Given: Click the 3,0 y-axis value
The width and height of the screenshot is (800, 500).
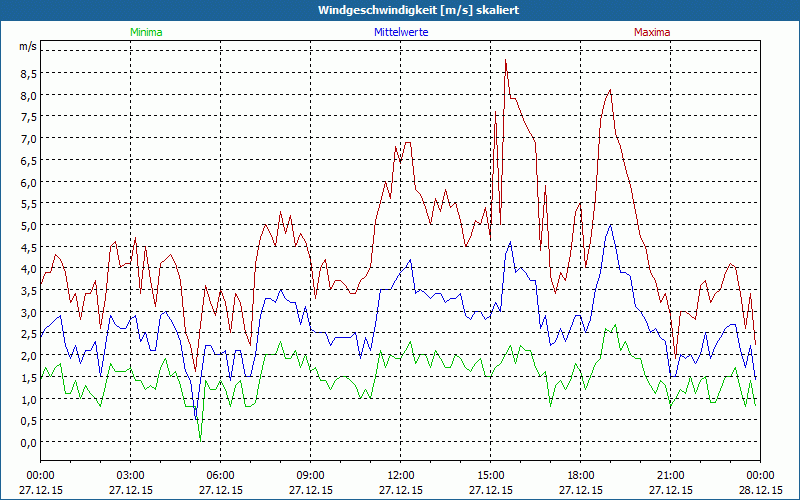Looking at the screenshot, I should (x=29, y=312).
